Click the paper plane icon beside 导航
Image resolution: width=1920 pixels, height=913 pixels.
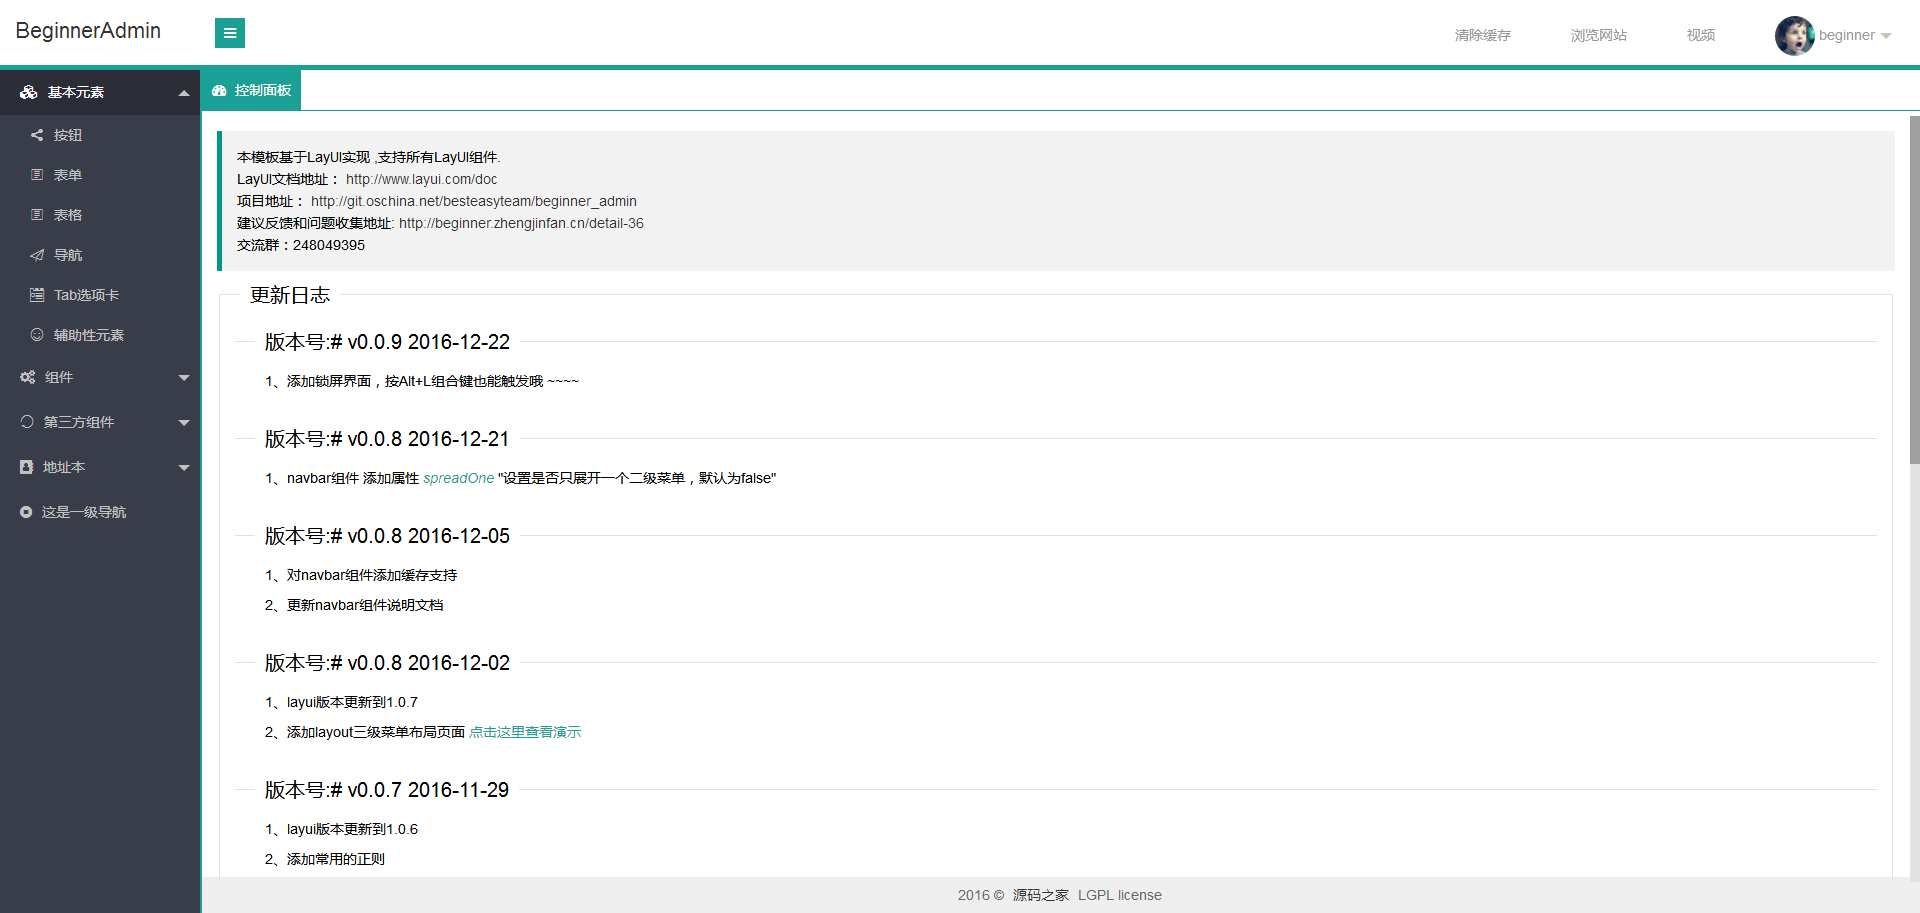coord(37,255)
